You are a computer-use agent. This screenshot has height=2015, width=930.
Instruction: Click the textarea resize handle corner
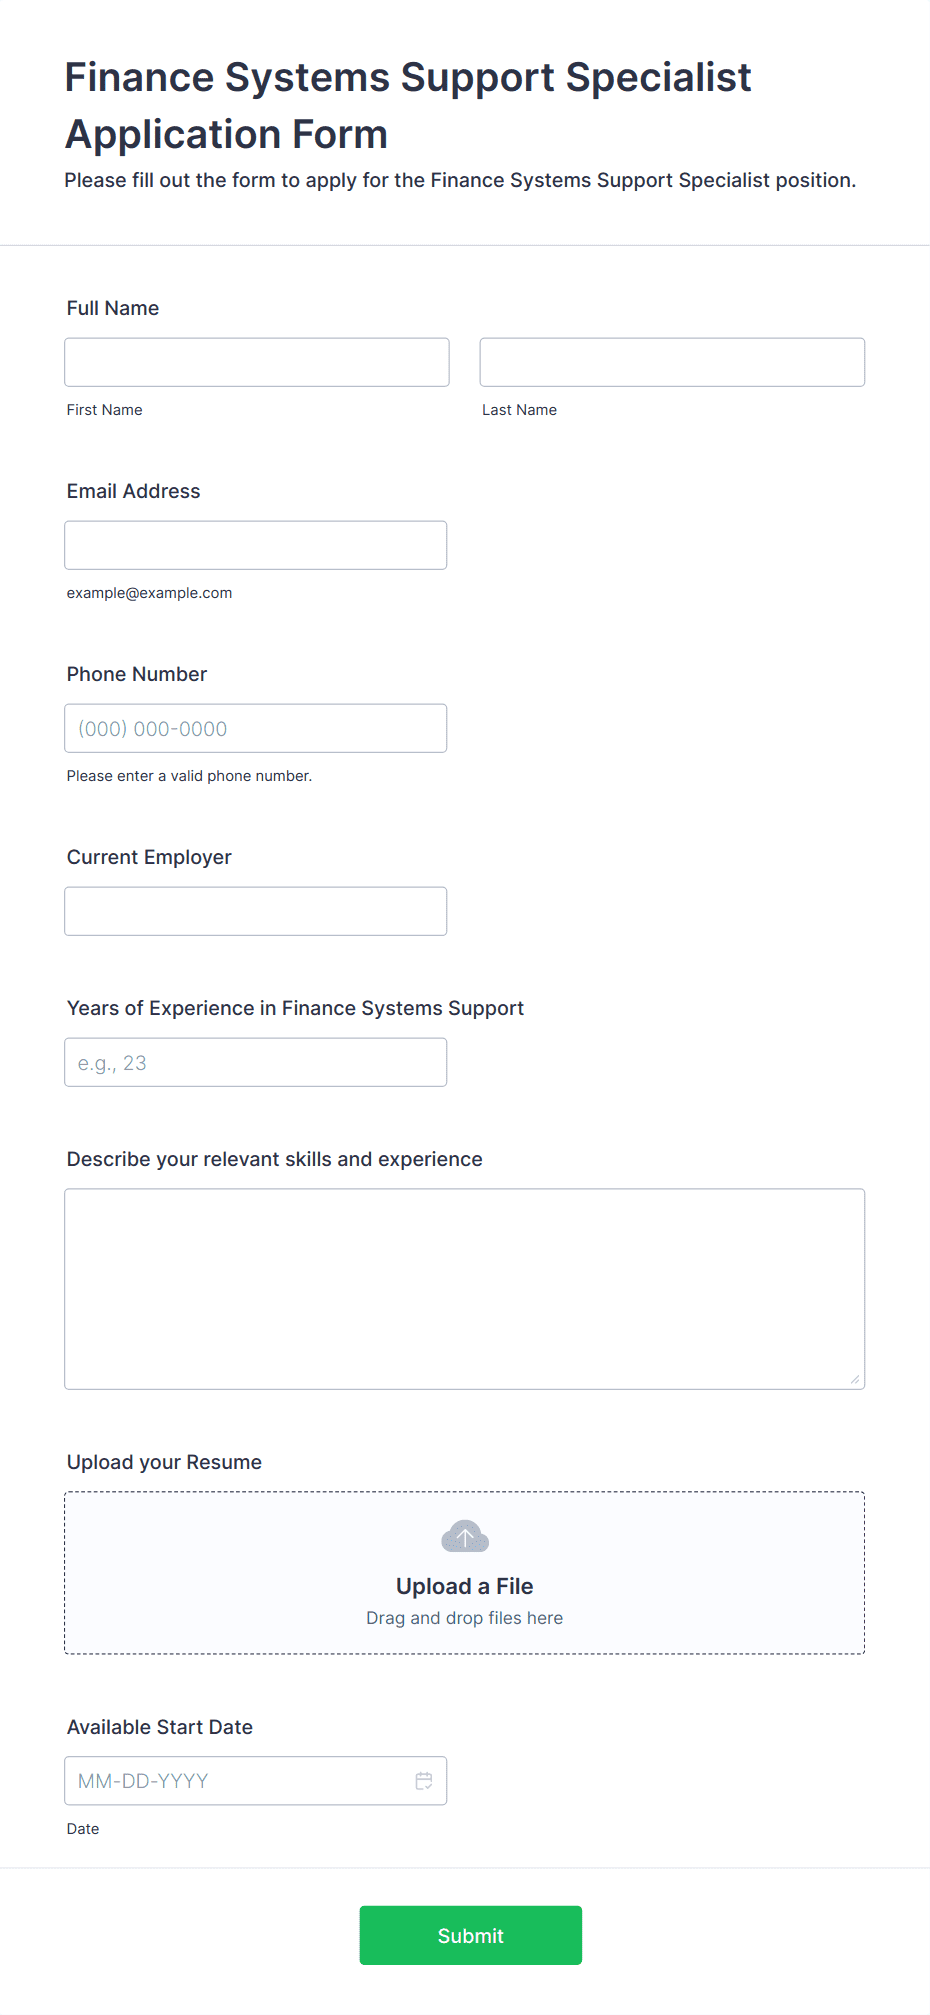click(855, 1380)
